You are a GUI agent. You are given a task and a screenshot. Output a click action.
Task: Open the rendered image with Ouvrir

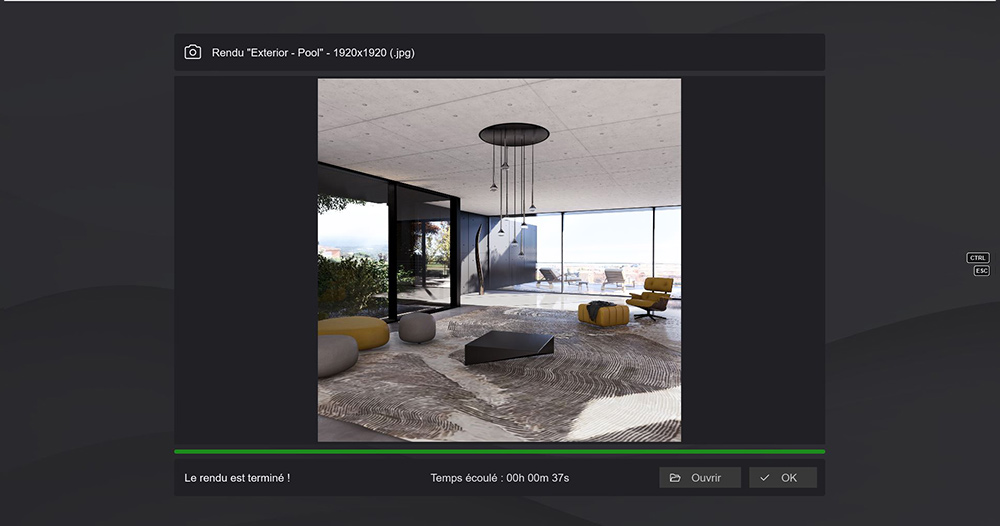[700, 478]
